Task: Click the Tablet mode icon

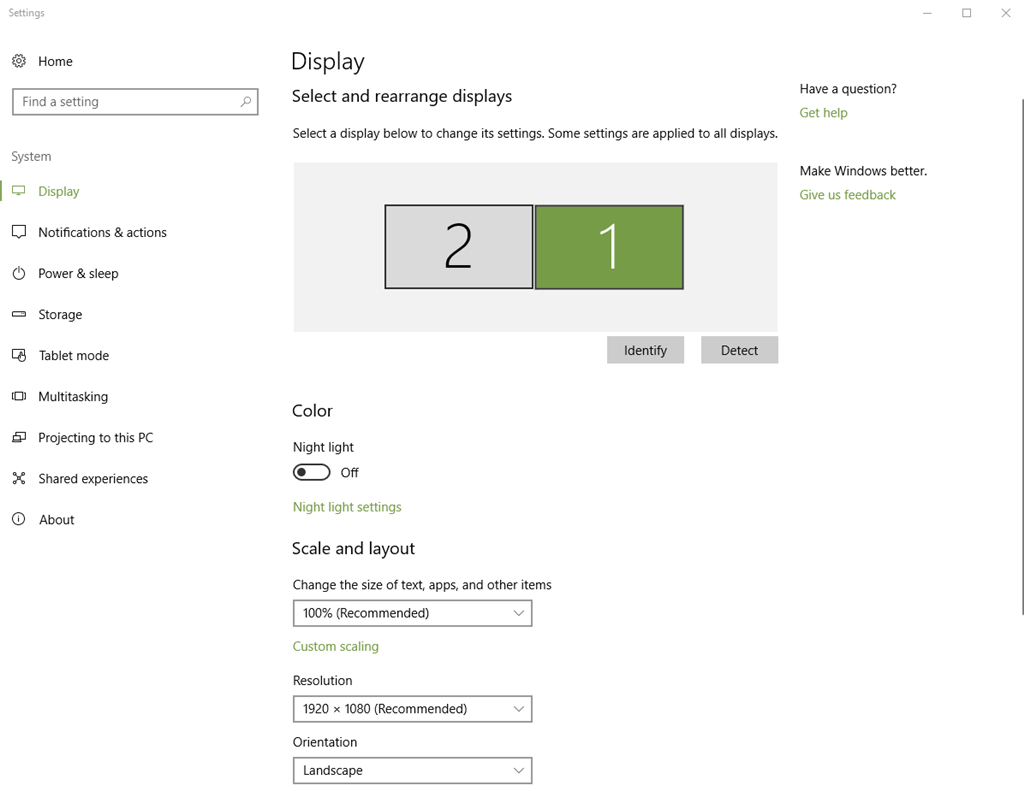Action: [x=19, y=355]
